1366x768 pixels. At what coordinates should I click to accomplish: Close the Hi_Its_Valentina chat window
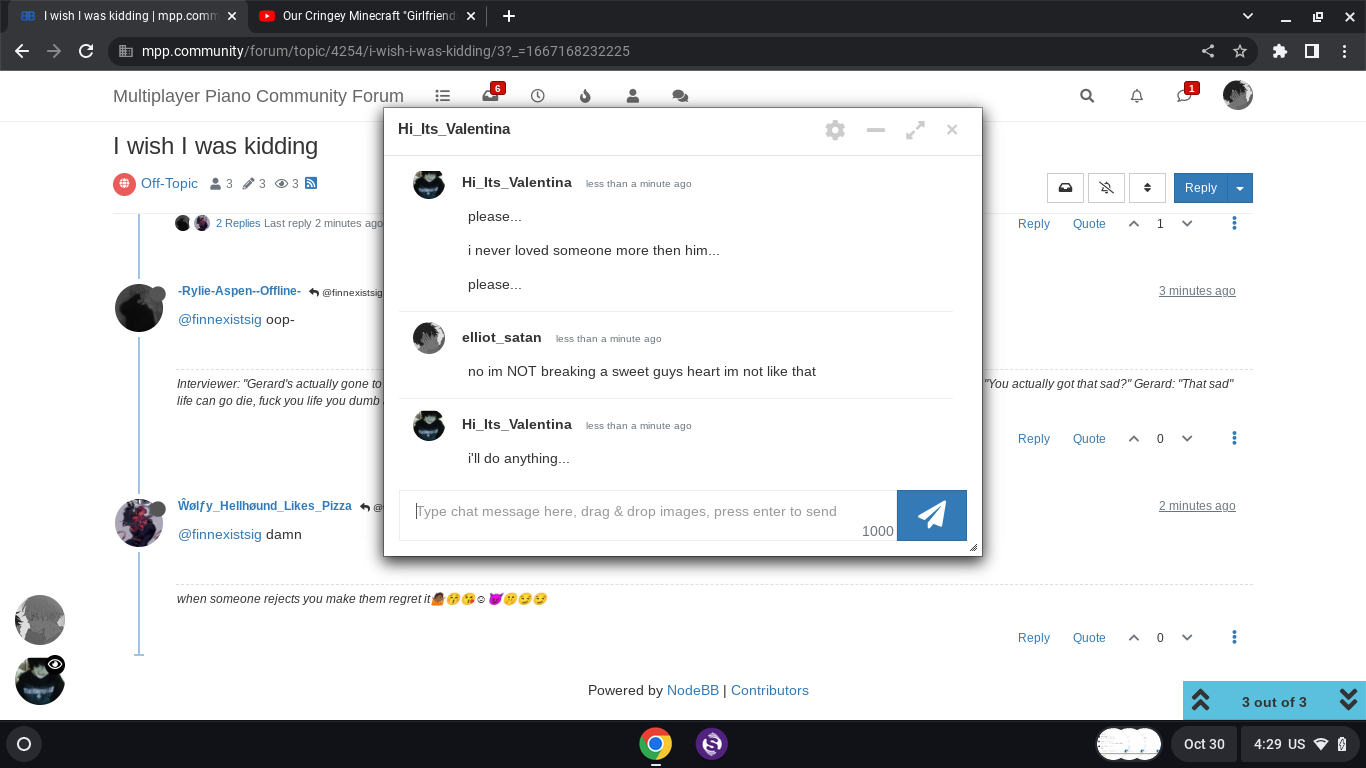[x=952, y=129]
